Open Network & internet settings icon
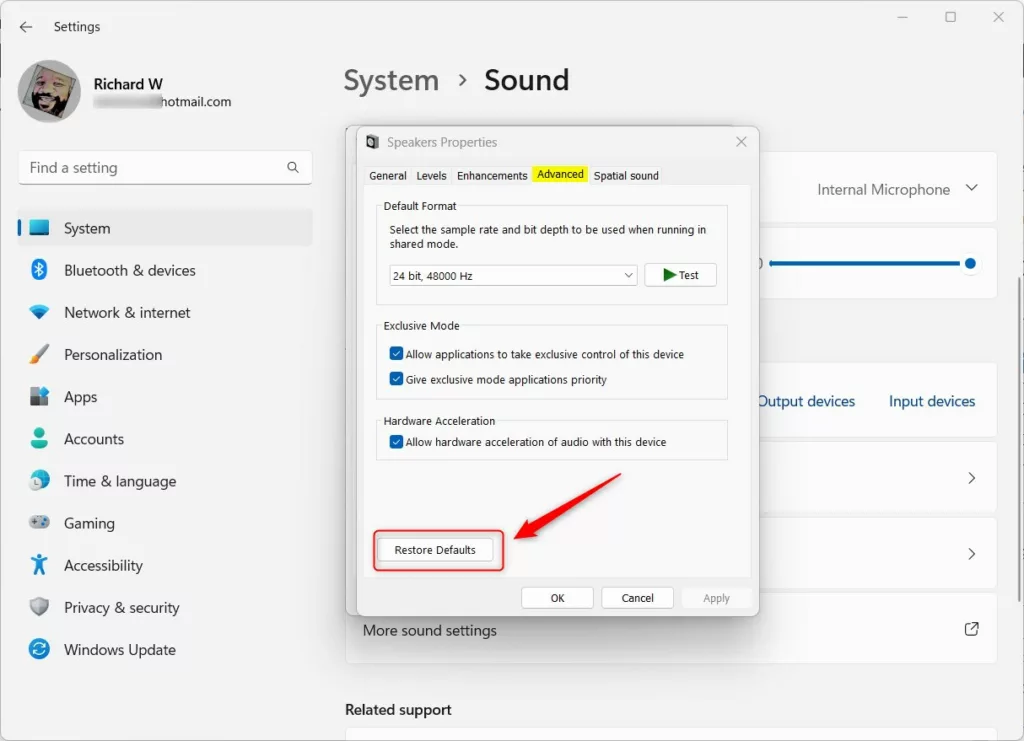Viewport: 1024px width, 741px height. pyautogui.click(x=39, y=312)
